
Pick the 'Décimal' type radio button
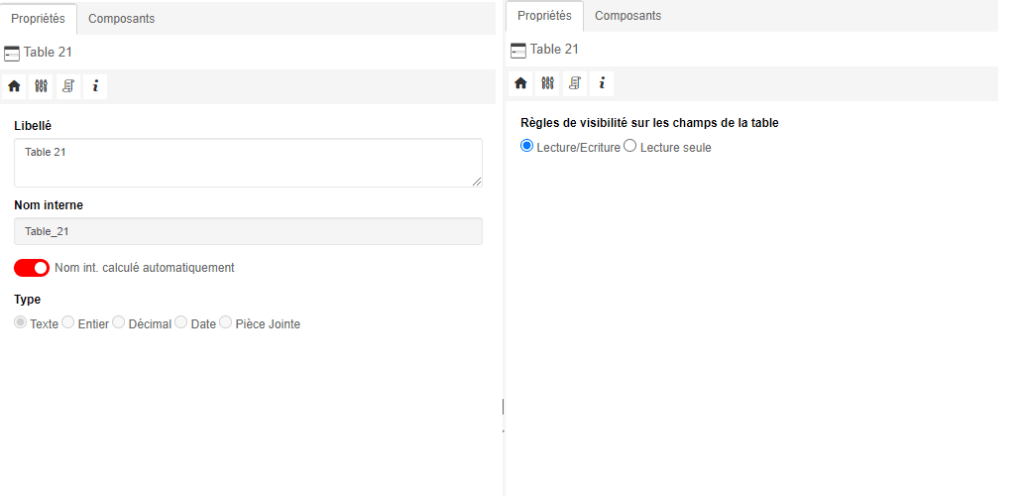pyautogui.click(x=119, y=323)
